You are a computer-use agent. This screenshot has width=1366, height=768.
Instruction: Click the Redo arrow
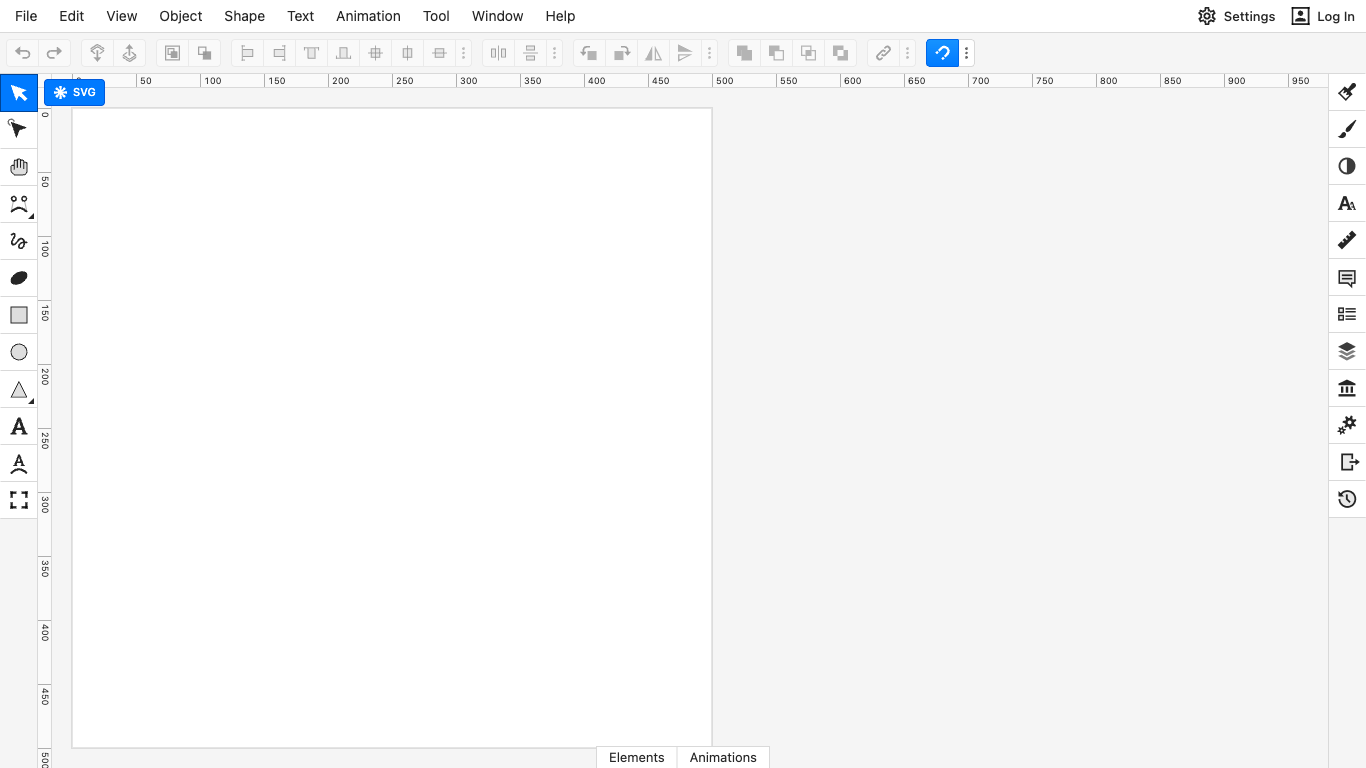54,53
